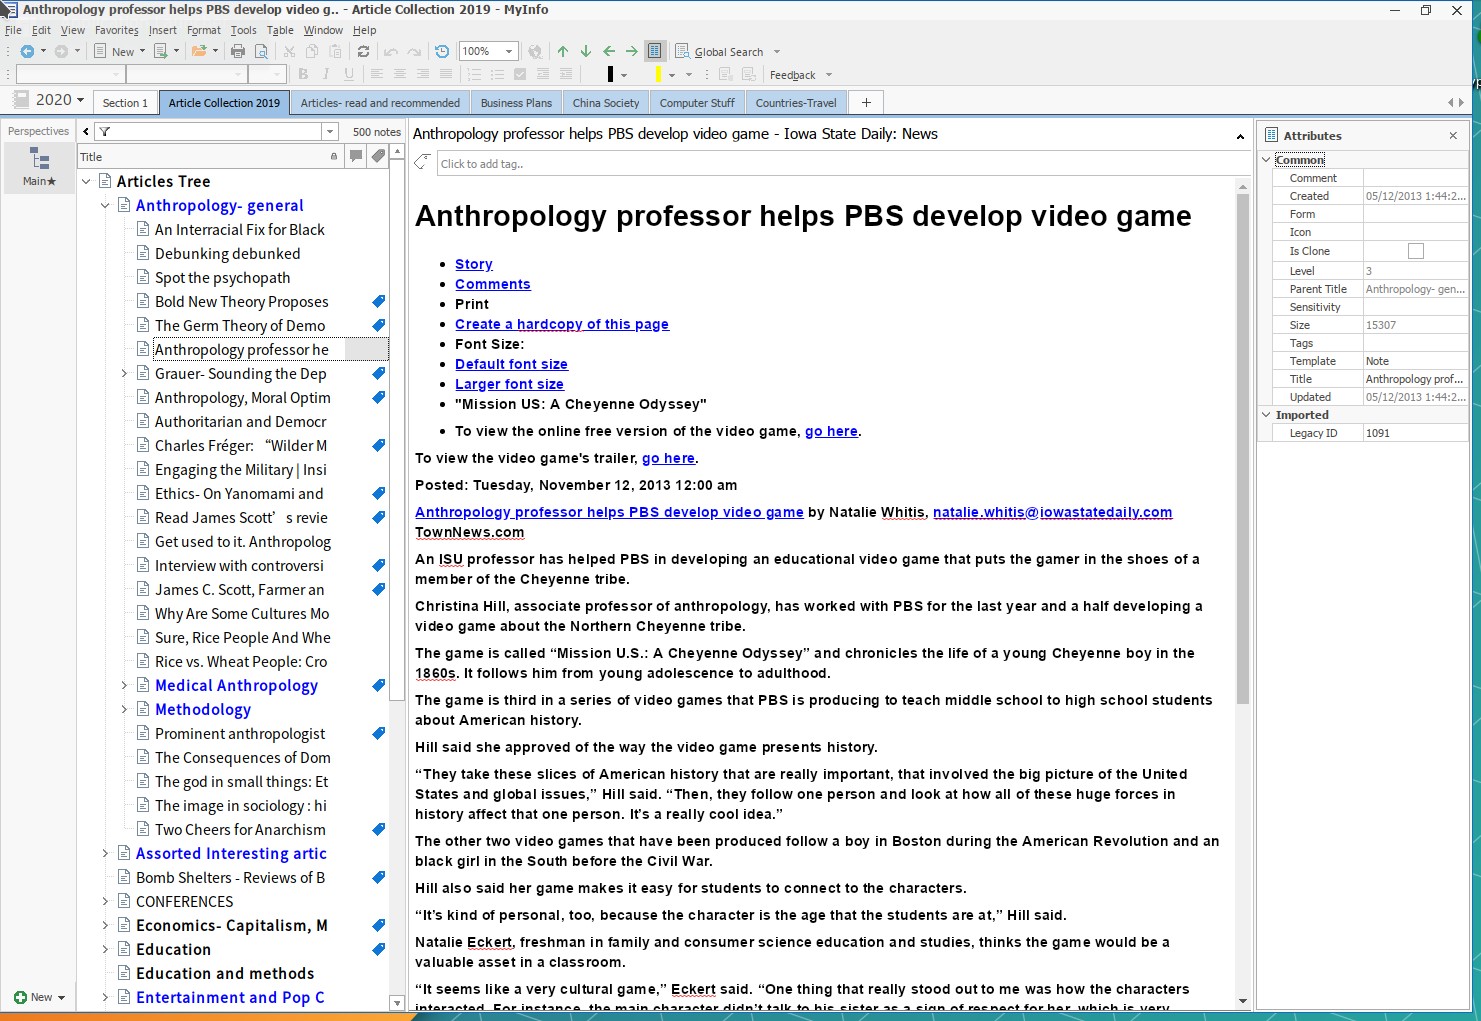1481x1021 pixels.
Task: Toggle the attributes panel toolbar button
Action: [x=655, y=51]
